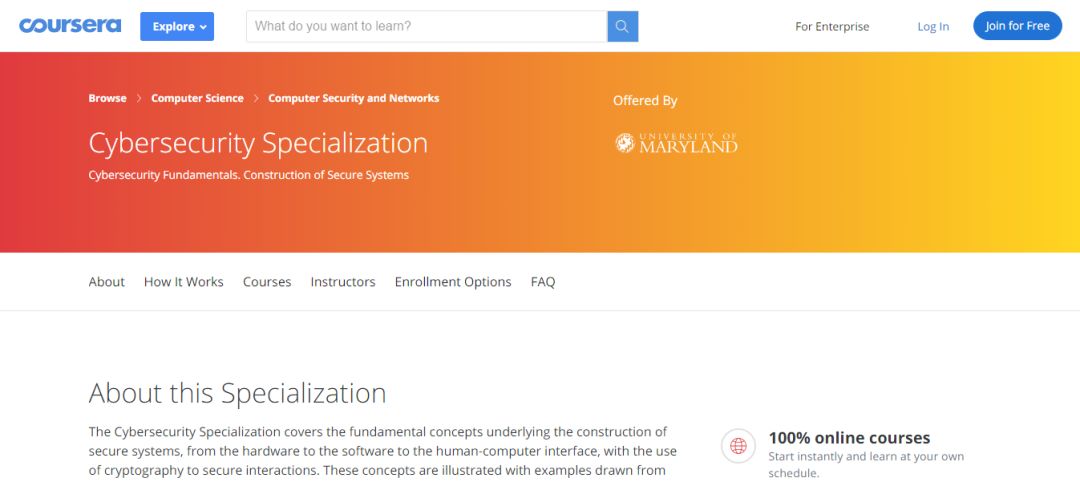This screenshot has height=482, width=1080.
Task: View the Enrollment Options tab
Action: [x=453, y=282]
